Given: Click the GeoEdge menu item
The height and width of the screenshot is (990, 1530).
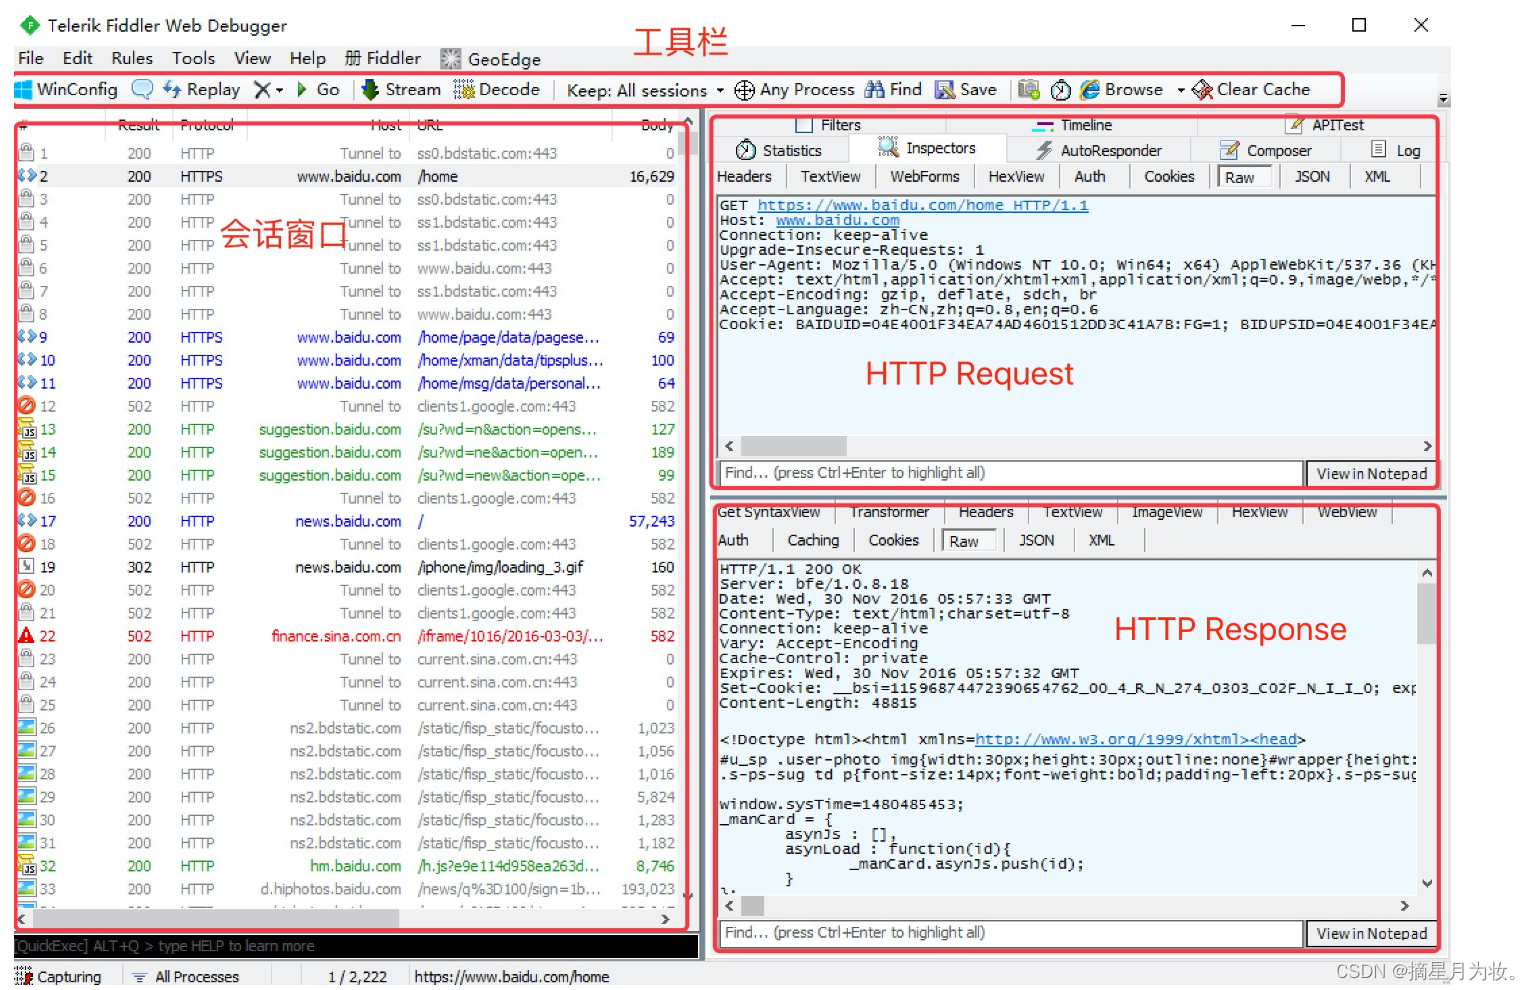Looking at the screenshot, I should pos(491,59).
